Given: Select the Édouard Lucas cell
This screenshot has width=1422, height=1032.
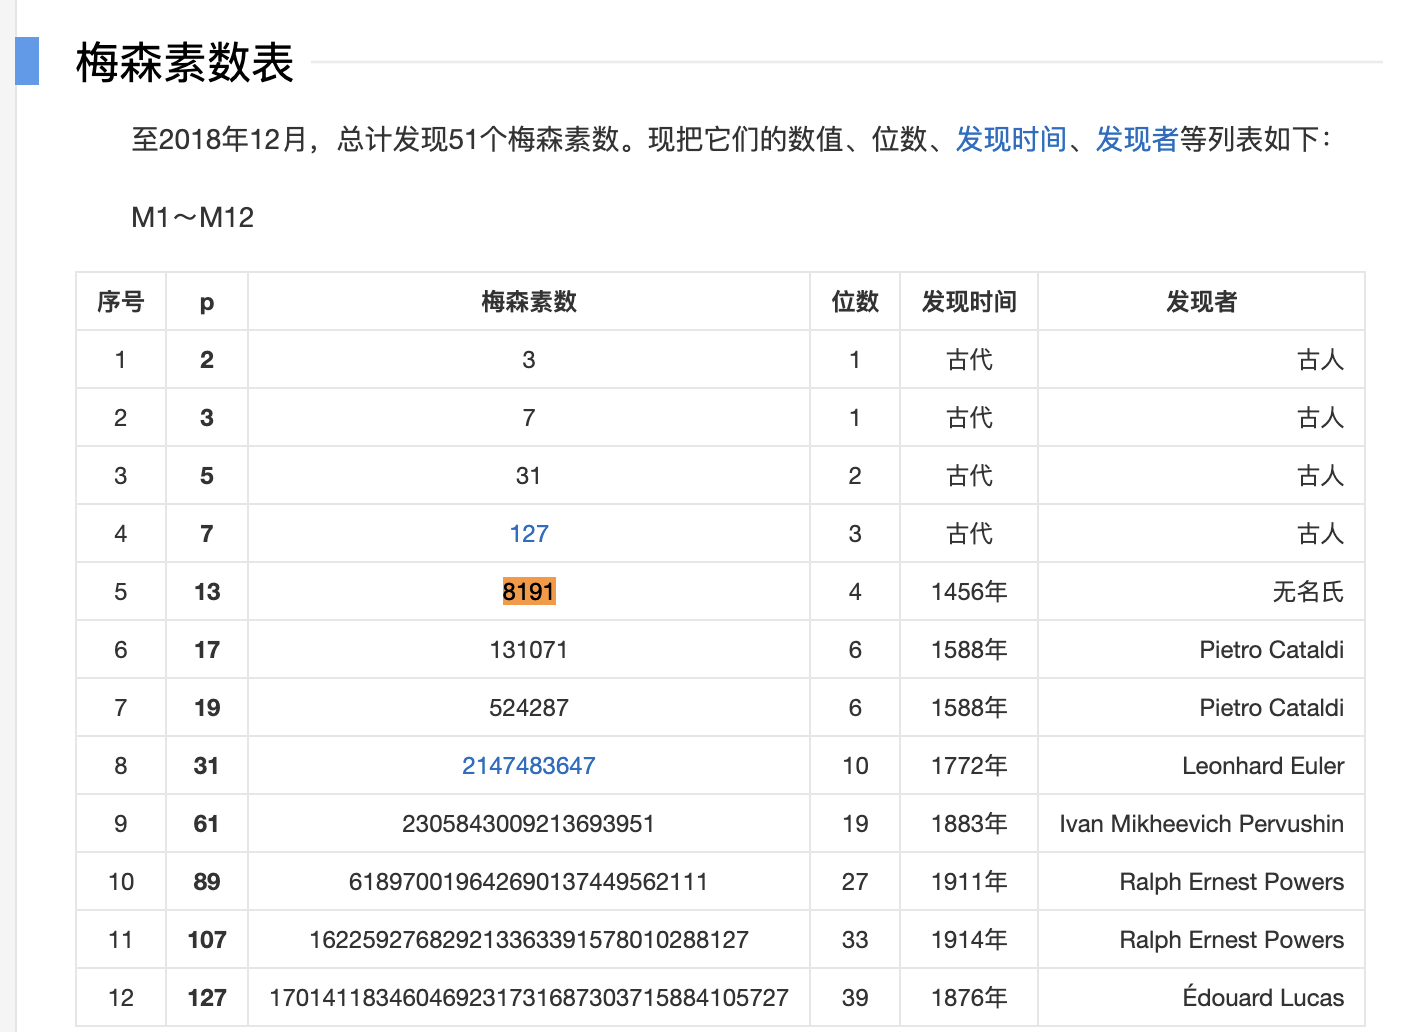Looking at the screenshot, I should pos(1262,998).
